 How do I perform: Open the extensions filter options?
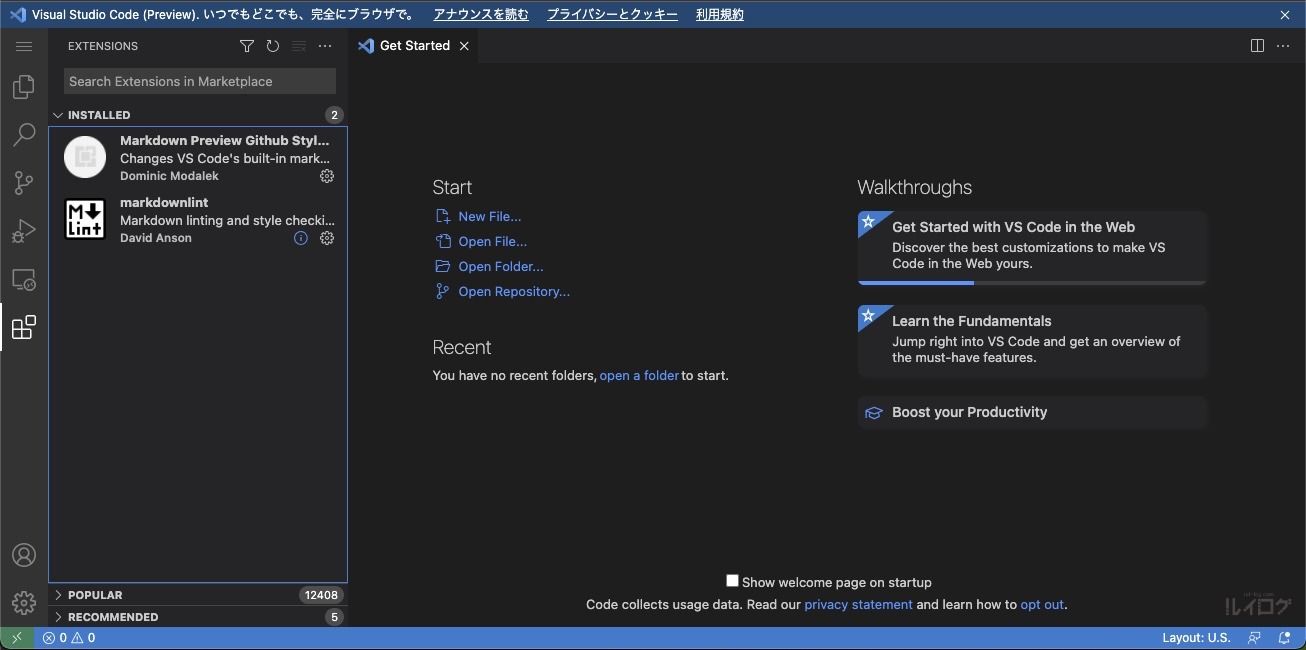coord(246,46)
